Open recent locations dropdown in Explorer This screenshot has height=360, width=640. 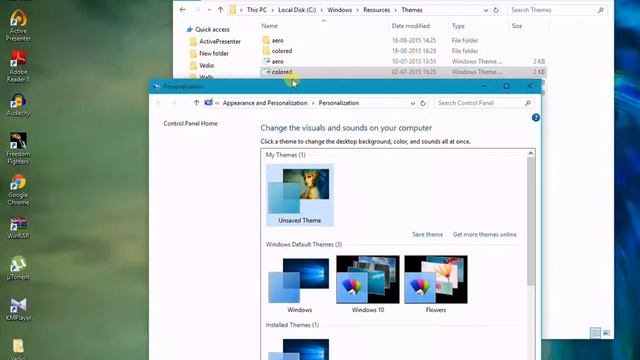tap(209, 10)
